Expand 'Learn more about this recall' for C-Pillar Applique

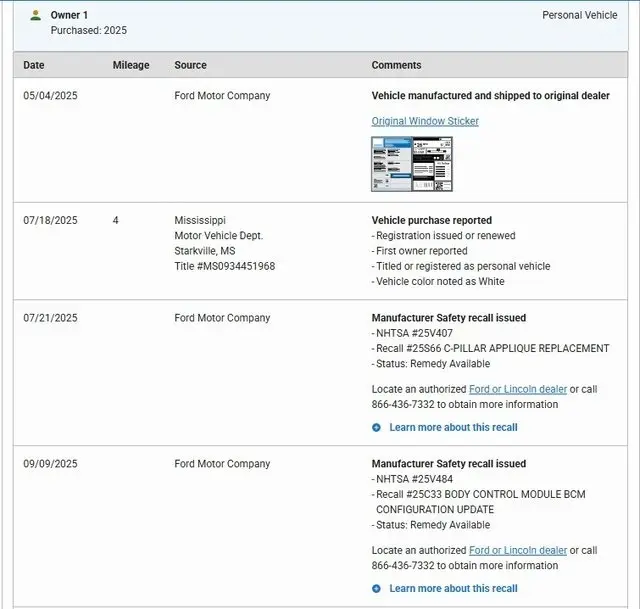click(453, 427)
